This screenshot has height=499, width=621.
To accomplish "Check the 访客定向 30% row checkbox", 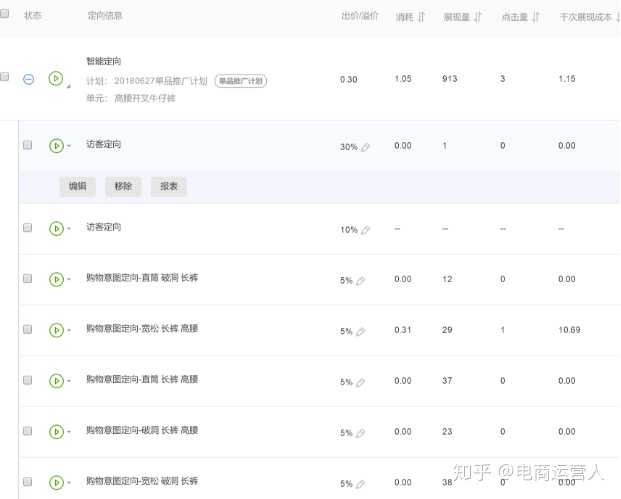I will click(27, 145).
